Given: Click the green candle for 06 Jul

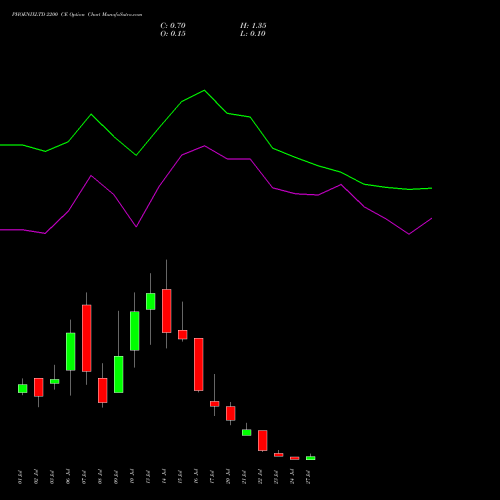Looking at the screenshot, I should [x=71, y=352].
